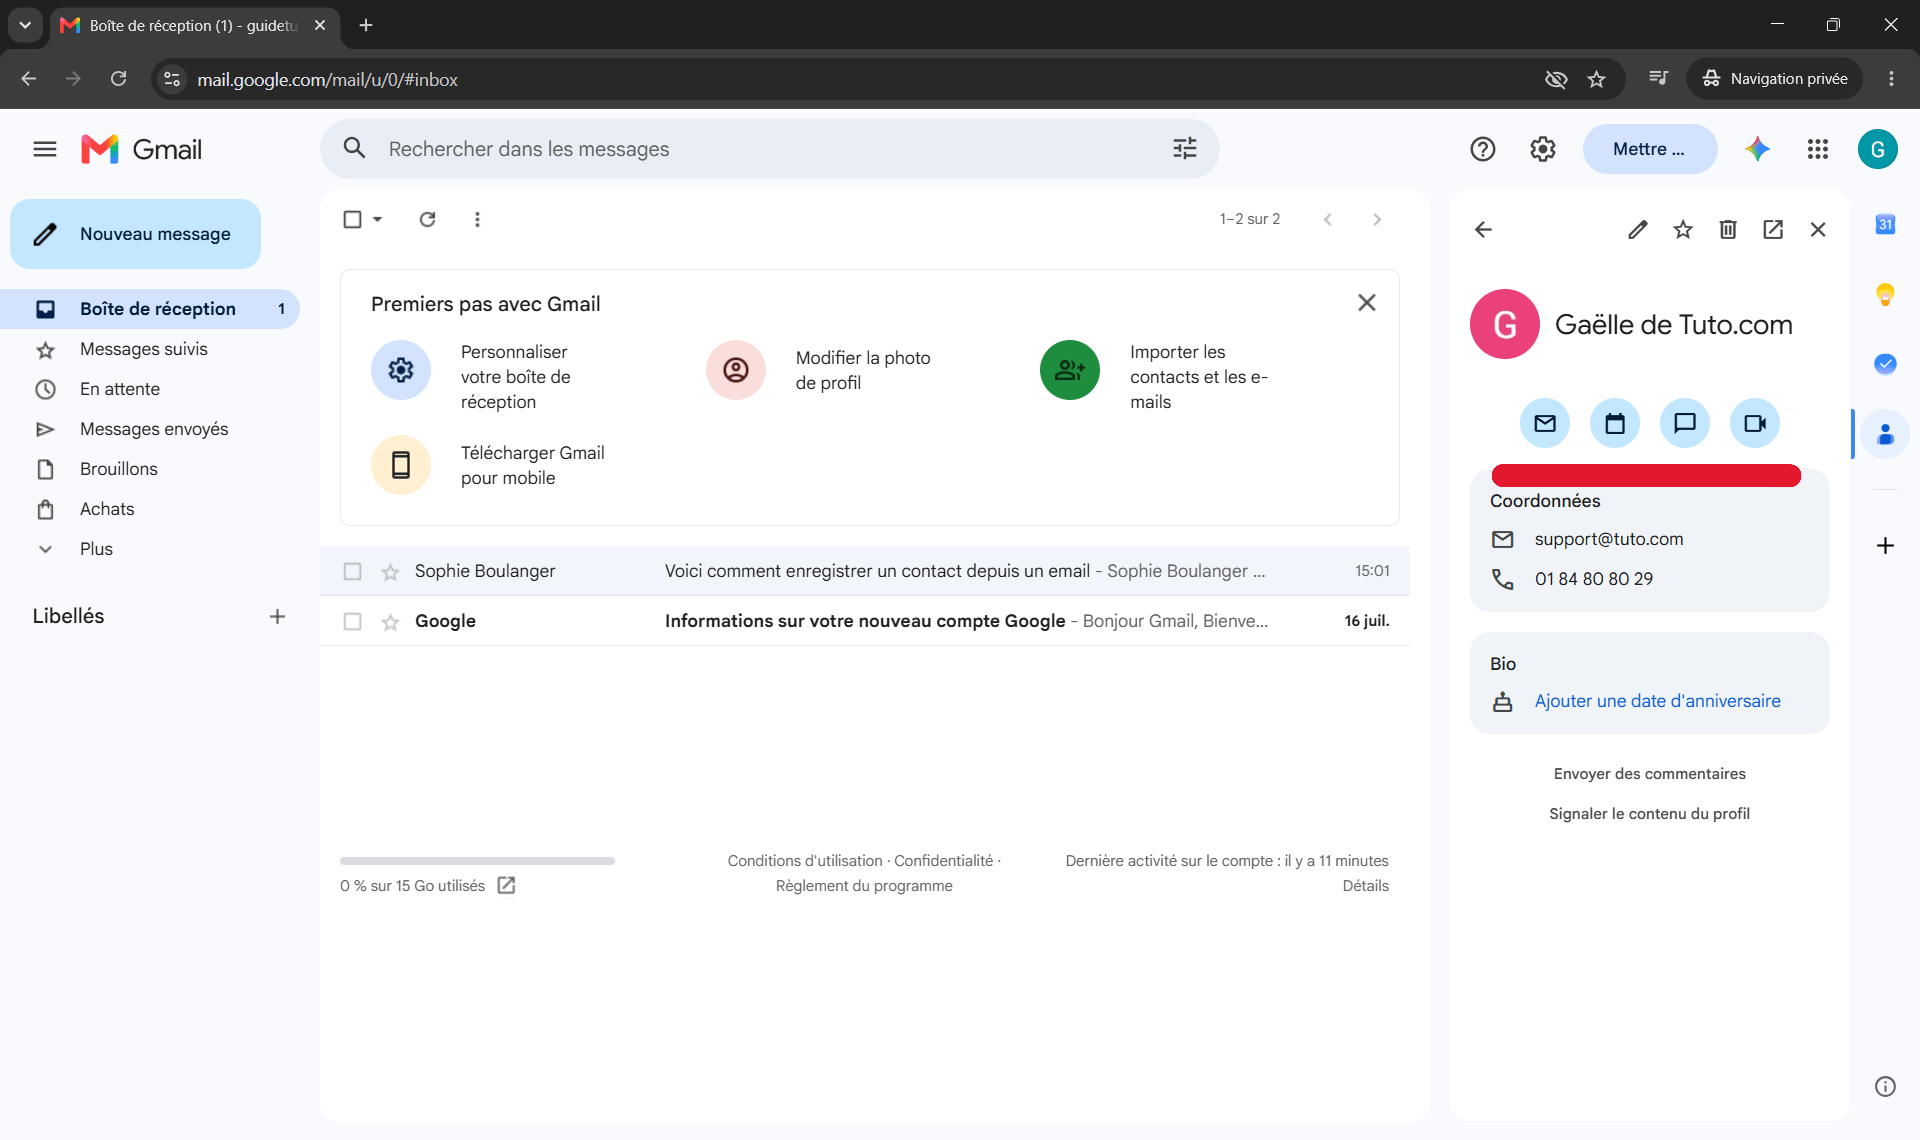Screen dimensions: 1920x1140
Task: Open the Google account avatar G
Action: tap(1877, 149)
